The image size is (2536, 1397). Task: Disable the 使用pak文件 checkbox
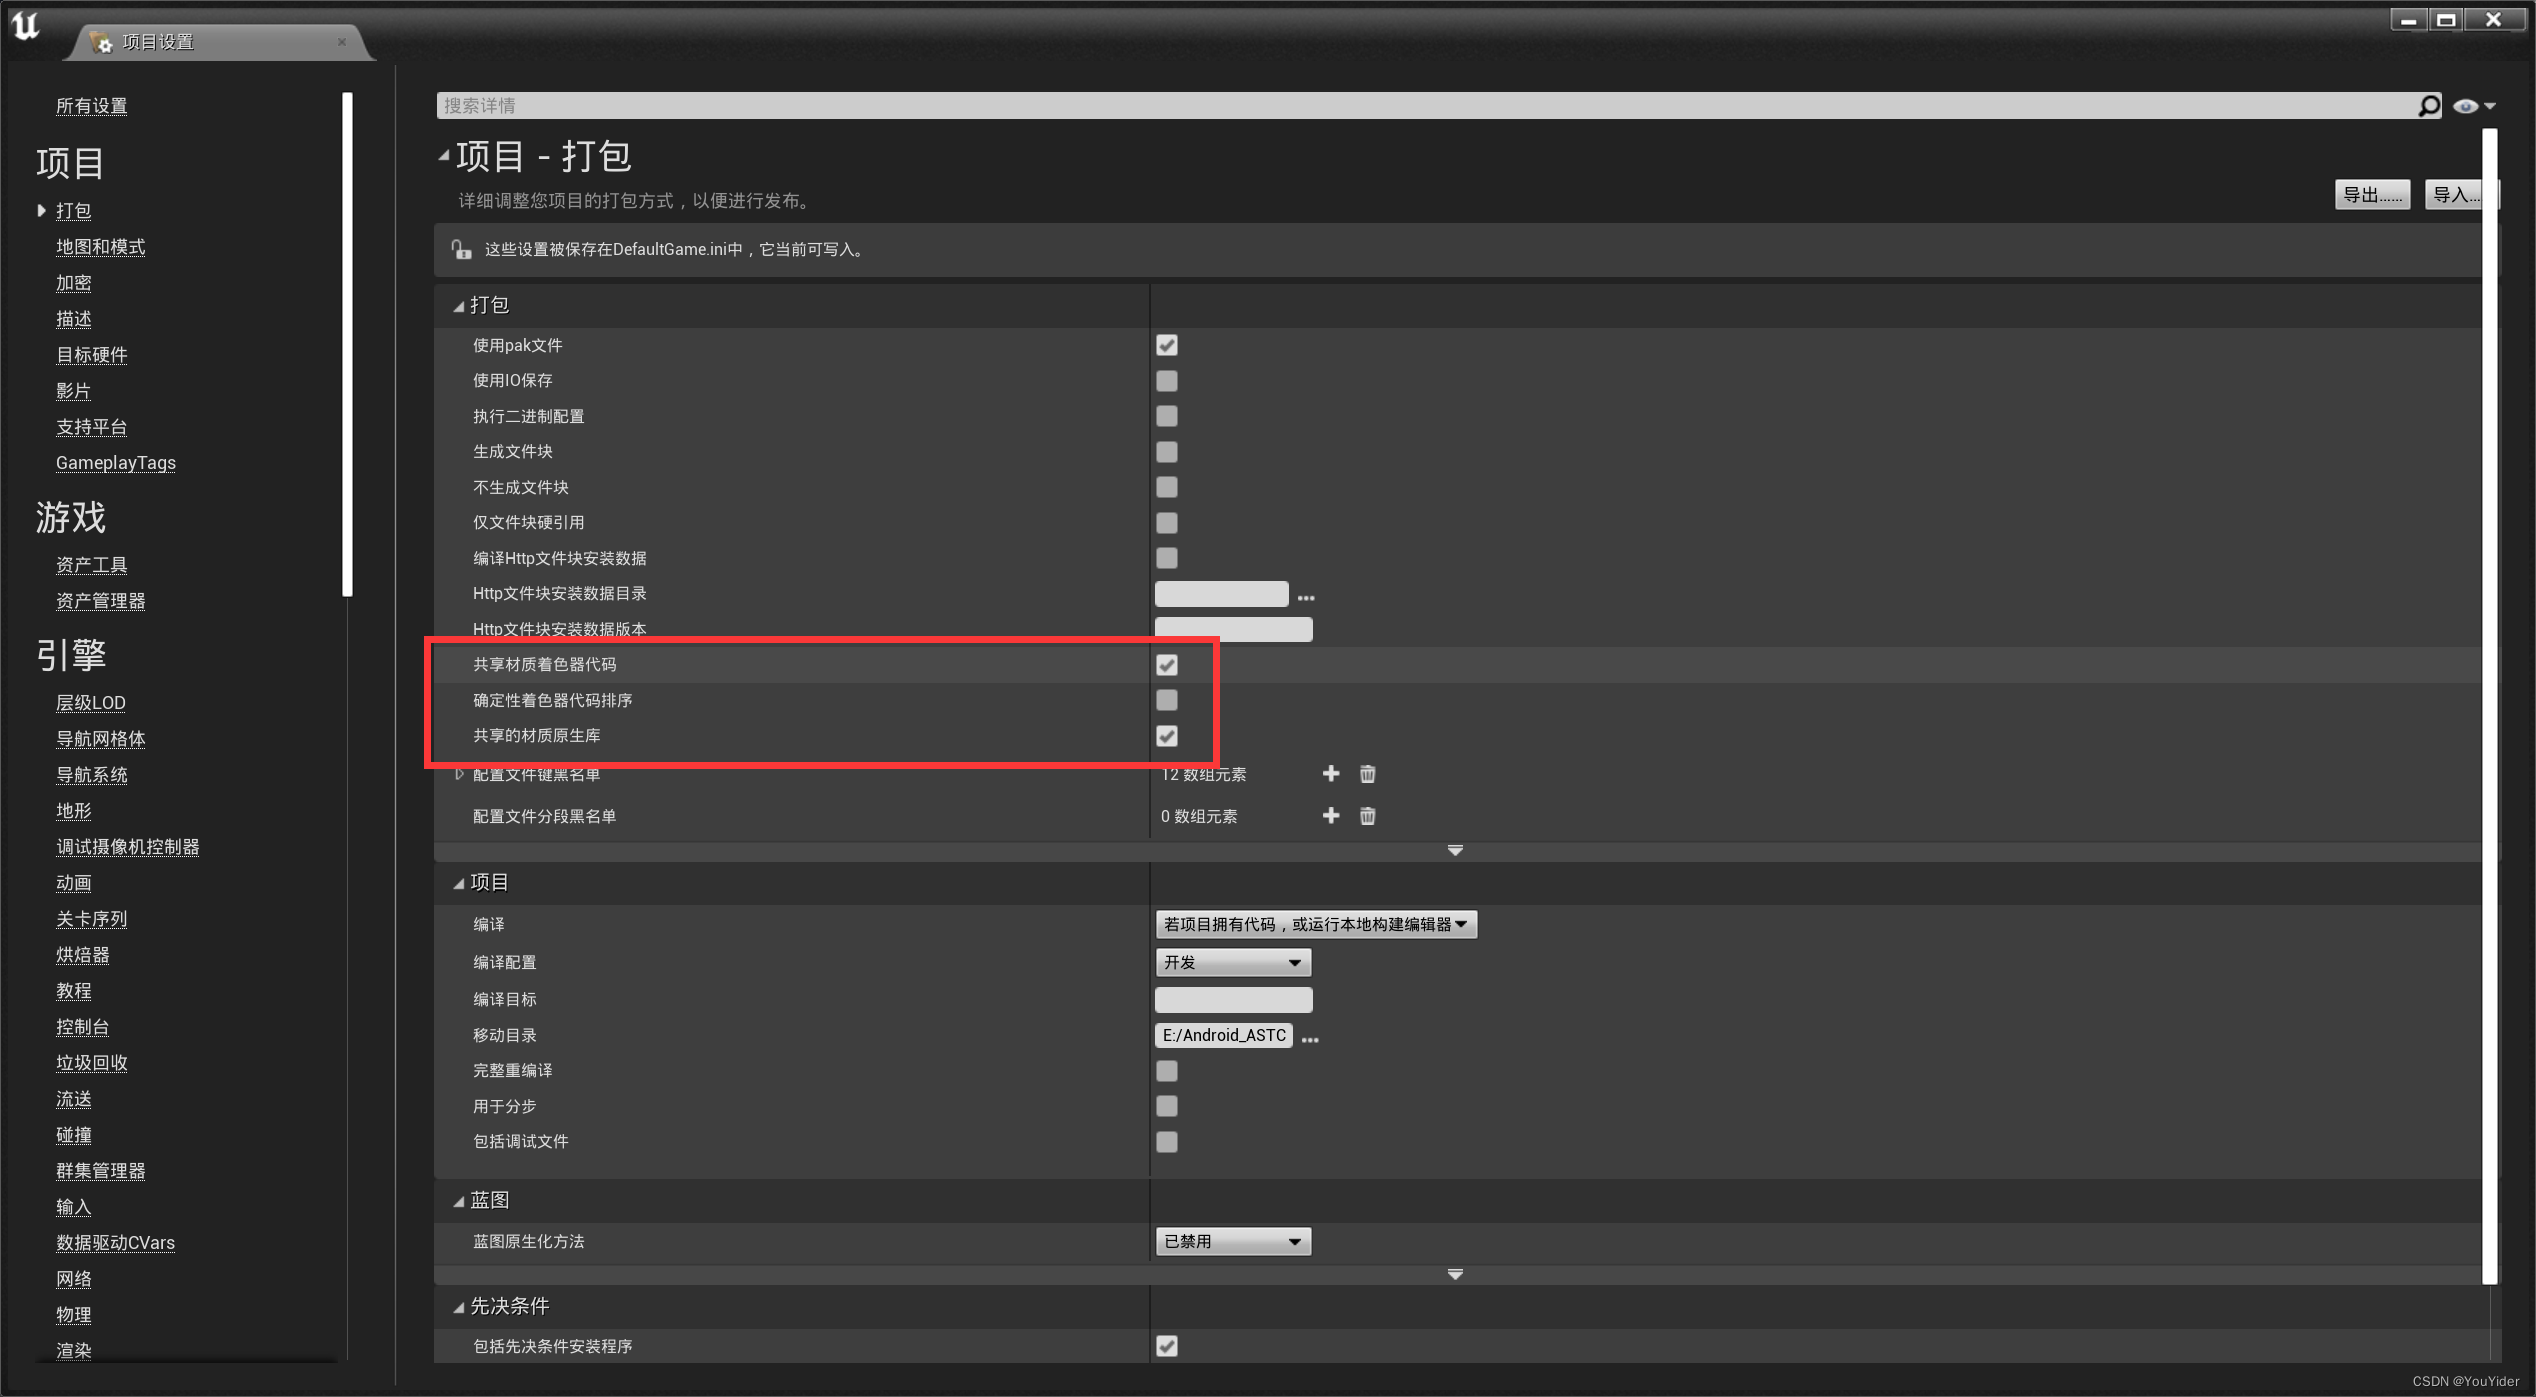click(1166, 345)
